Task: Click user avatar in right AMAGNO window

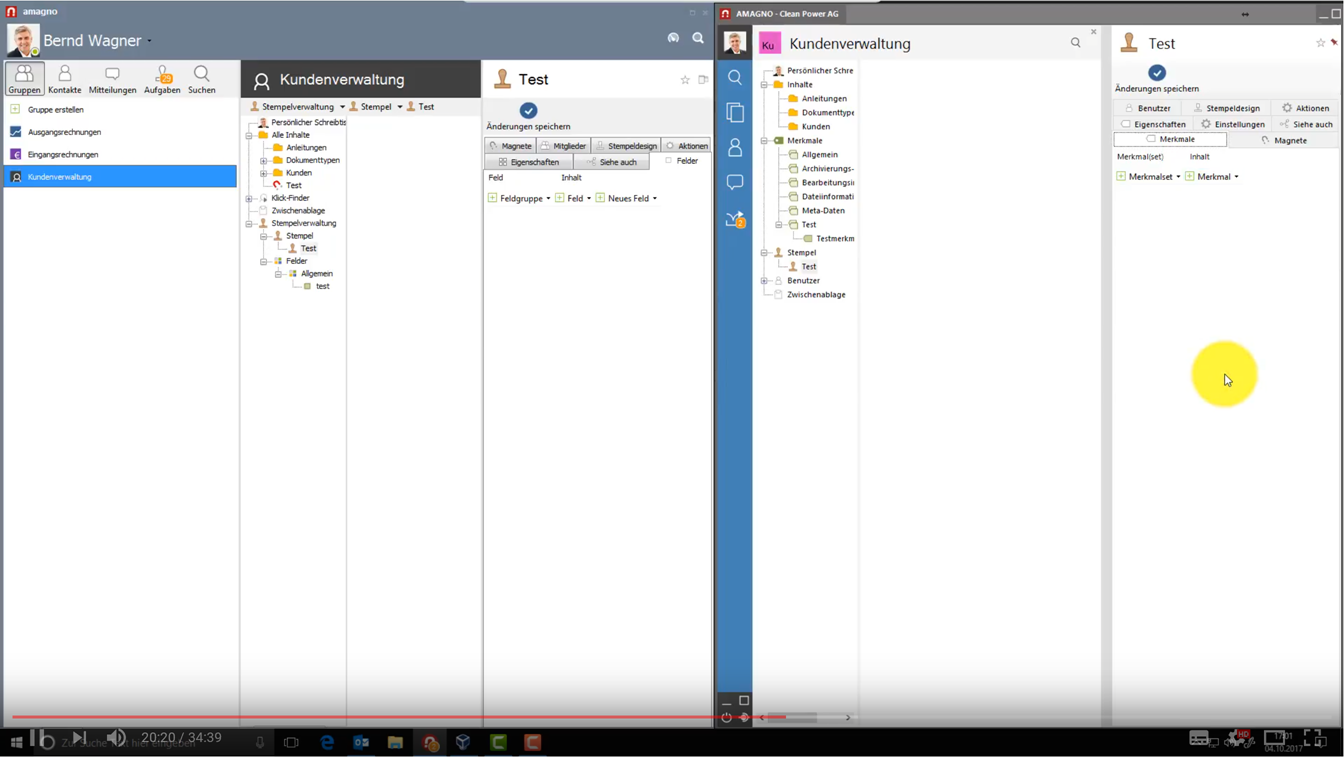Action: coord(735,43)
